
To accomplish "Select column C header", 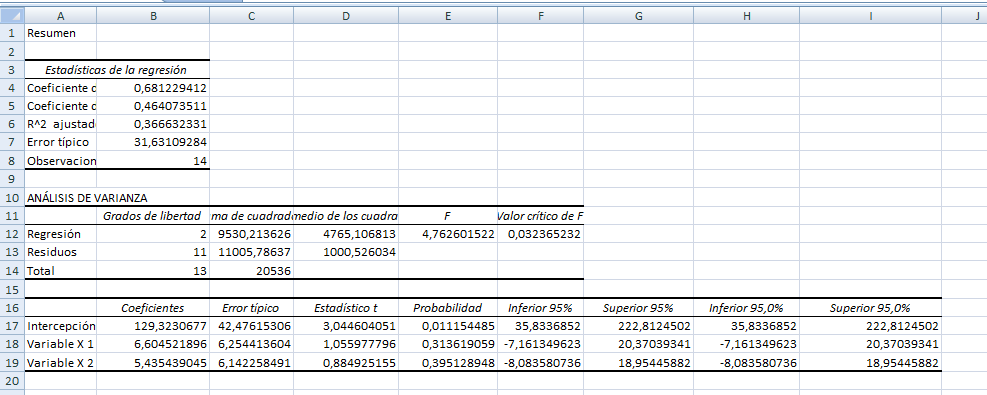I will (251, 16).
